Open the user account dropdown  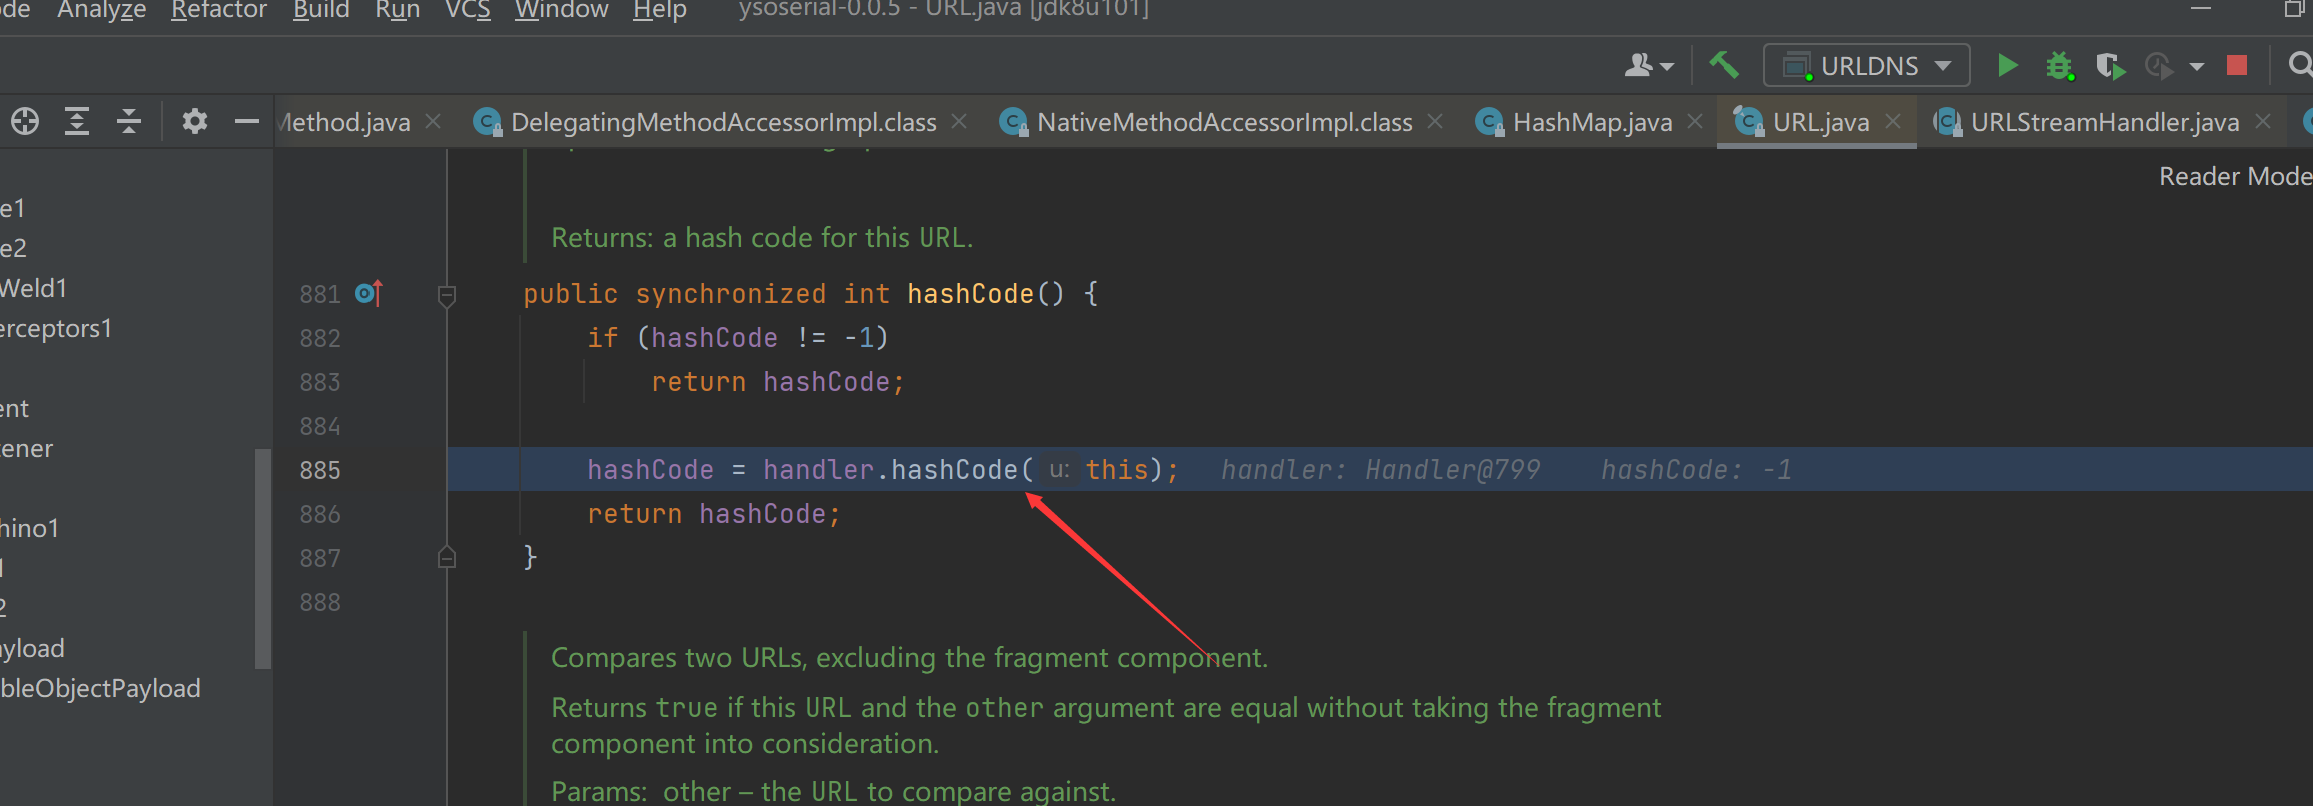(1649, 66)
